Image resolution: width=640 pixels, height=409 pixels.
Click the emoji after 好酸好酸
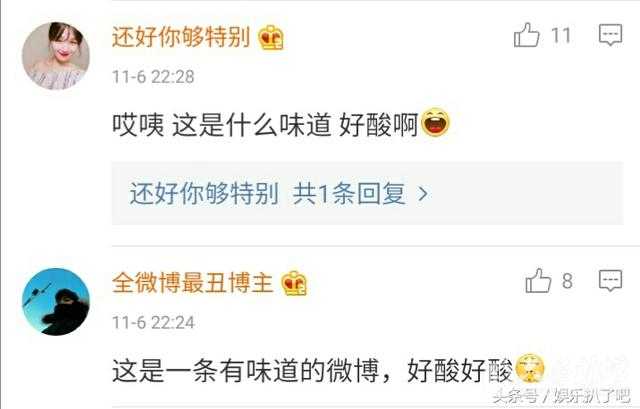530,369
